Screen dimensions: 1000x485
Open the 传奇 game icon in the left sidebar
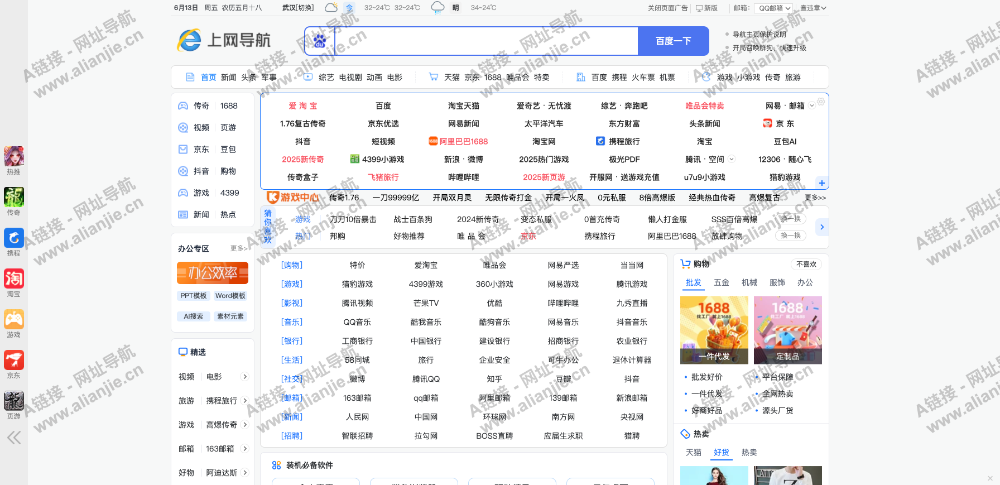tap(14, 197)
